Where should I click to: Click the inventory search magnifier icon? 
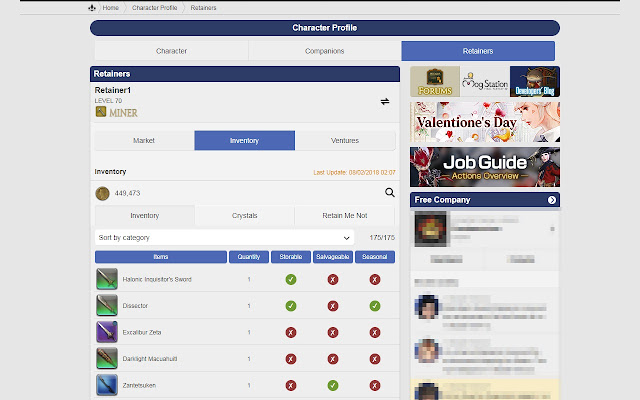tap(390, 192)
